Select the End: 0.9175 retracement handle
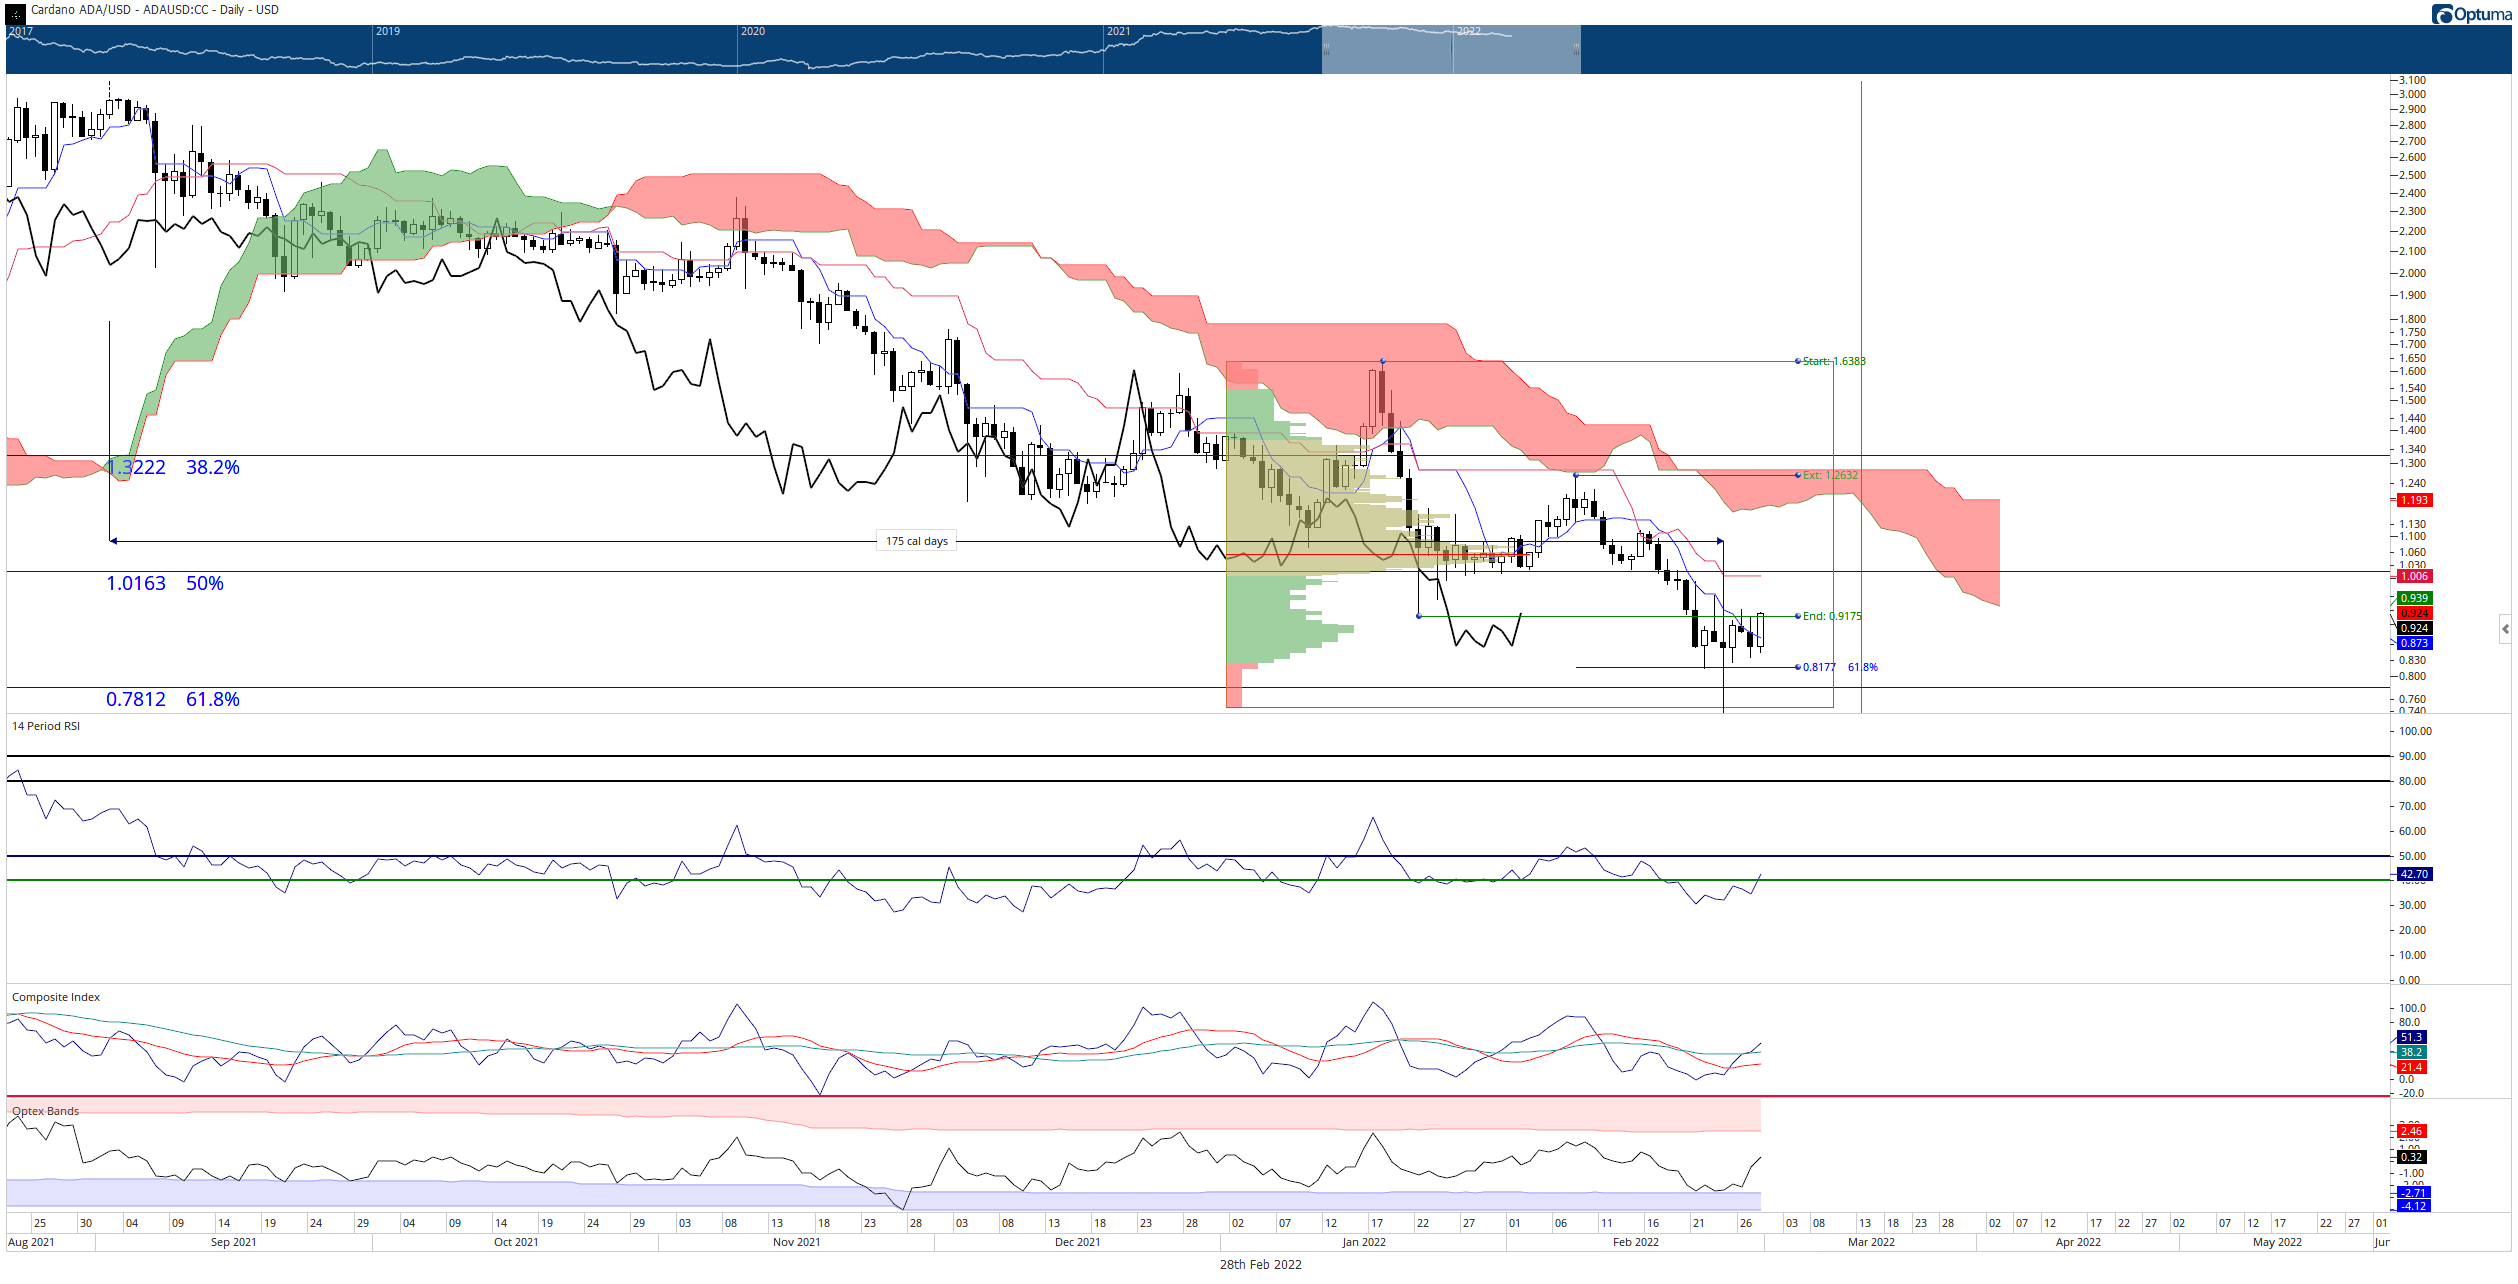This screenshot has width=2518, height=1284. (x=1798, y=616)
